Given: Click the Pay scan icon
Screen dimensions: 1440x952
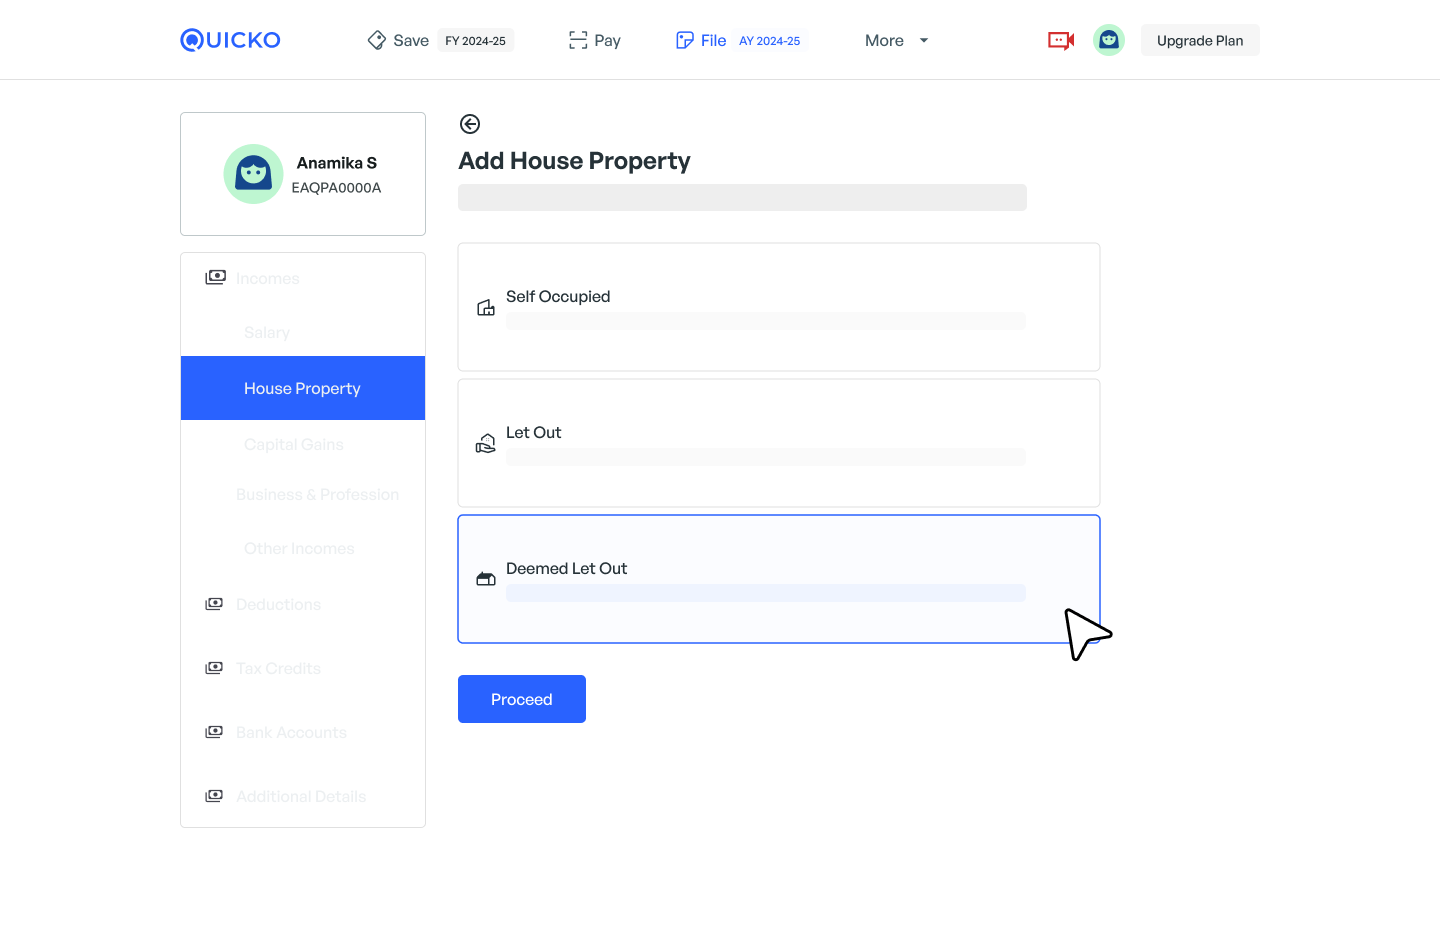Looking at the screenshot, I should click(578, 40).
